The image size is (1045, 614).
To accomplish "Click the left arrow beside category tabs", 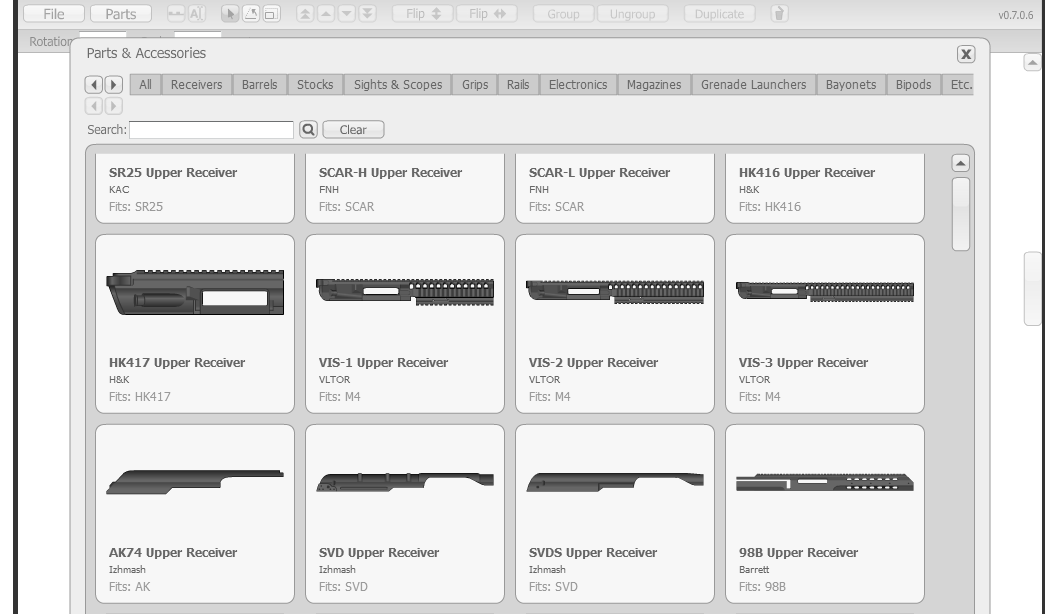I will click(94, 85).
